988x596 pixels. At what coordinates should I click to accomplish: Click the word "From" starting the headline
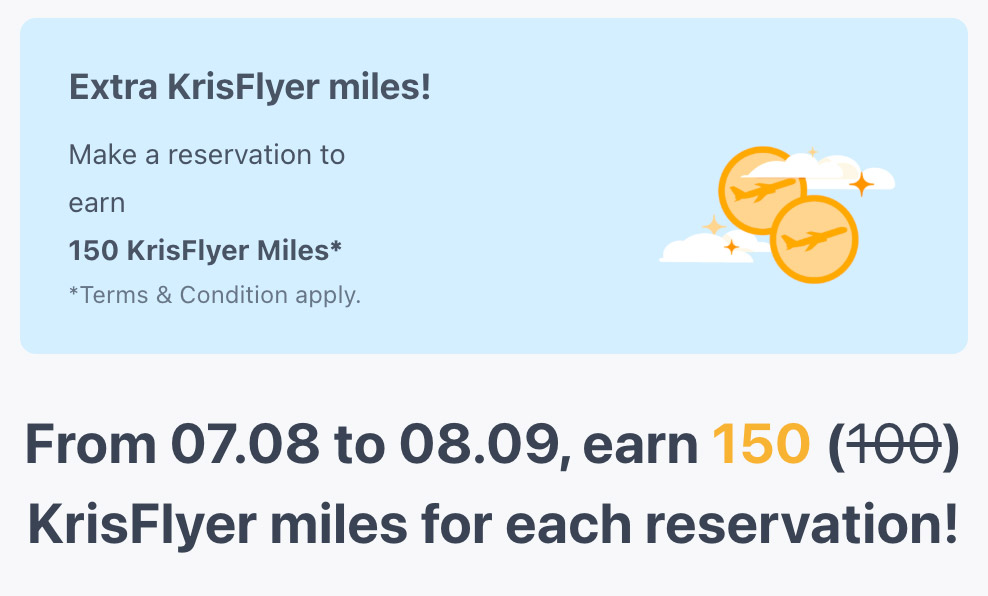point(90,446)
